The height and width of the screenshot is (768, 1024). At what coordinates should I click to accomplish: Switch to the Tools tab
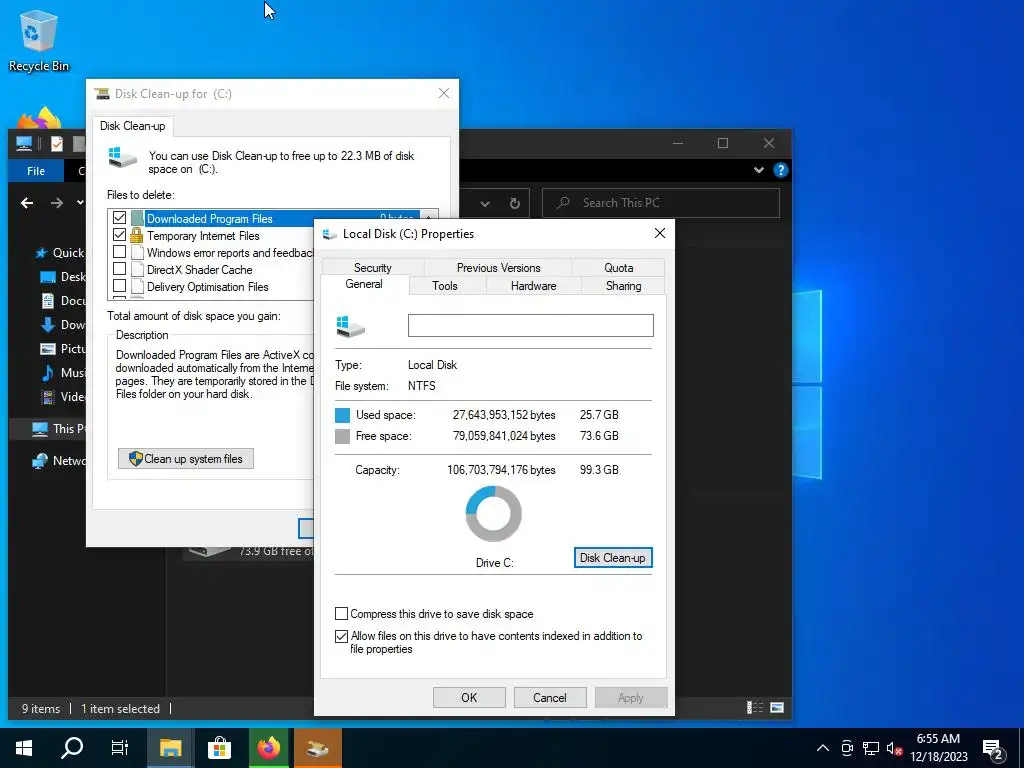(x=445, y=286)
